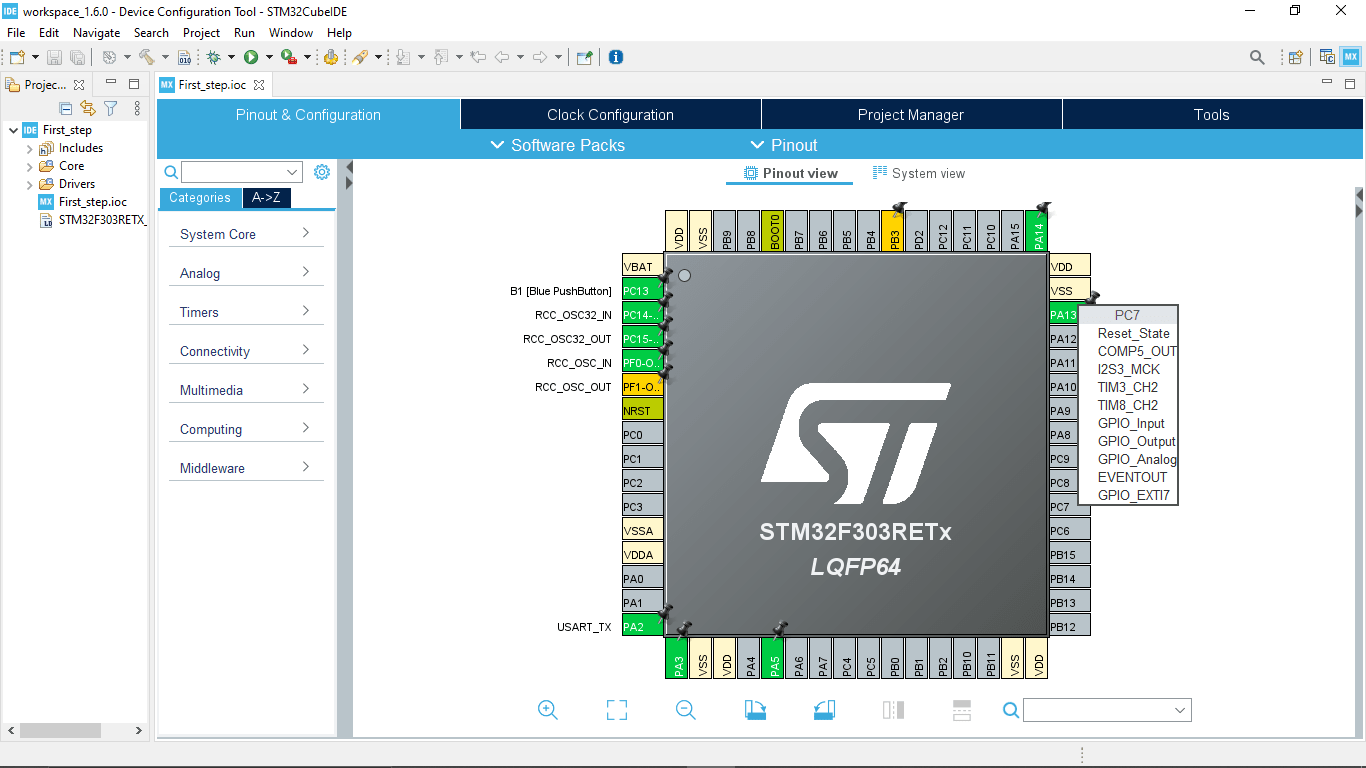Switch to Device Configuration Tool perspective
Image resolution: width=1366 pixels, height=768 pixels.
[1350, 57]
